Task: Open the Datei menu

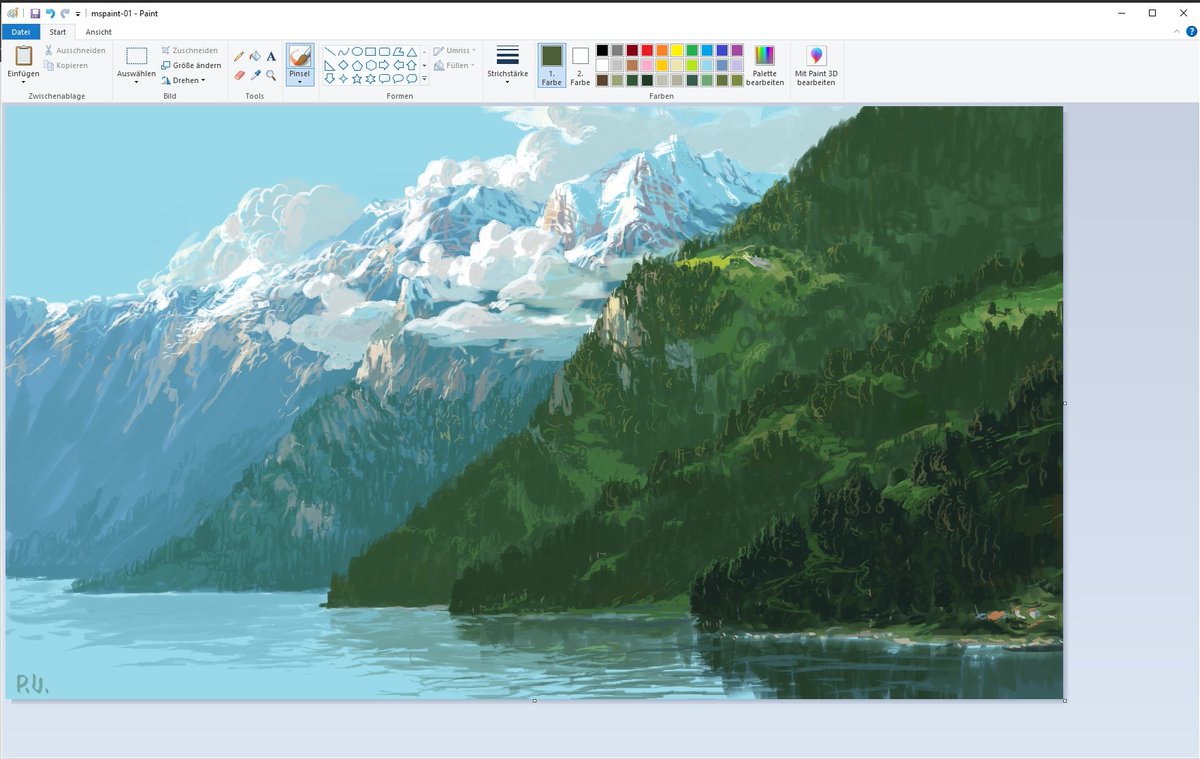Action: pyautogui.click(x=20, y=32)
